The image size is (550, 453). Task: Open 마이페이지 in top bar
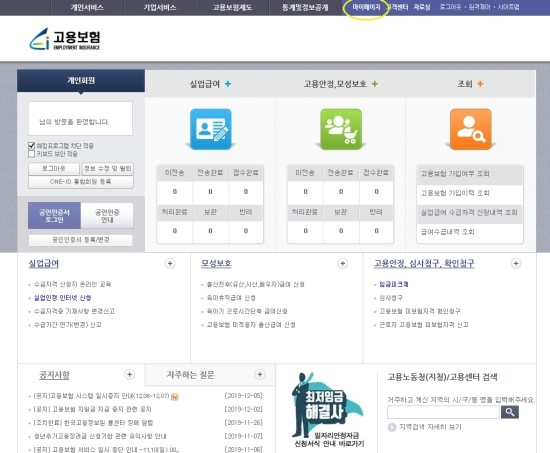(x=366, y=7)
